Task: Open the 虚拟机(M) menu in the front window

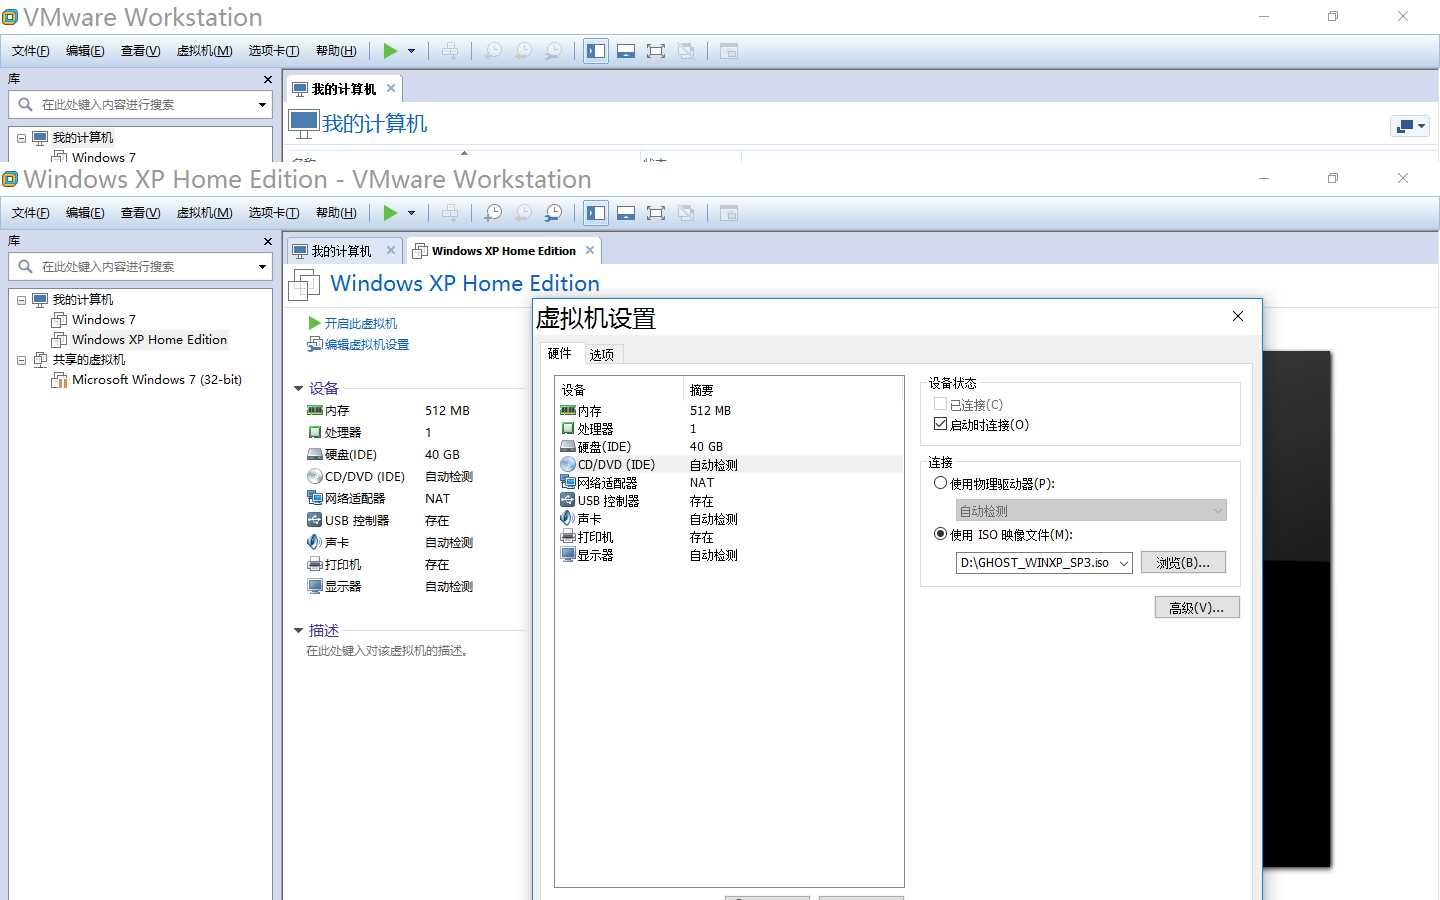Action: tap(204, 213)
